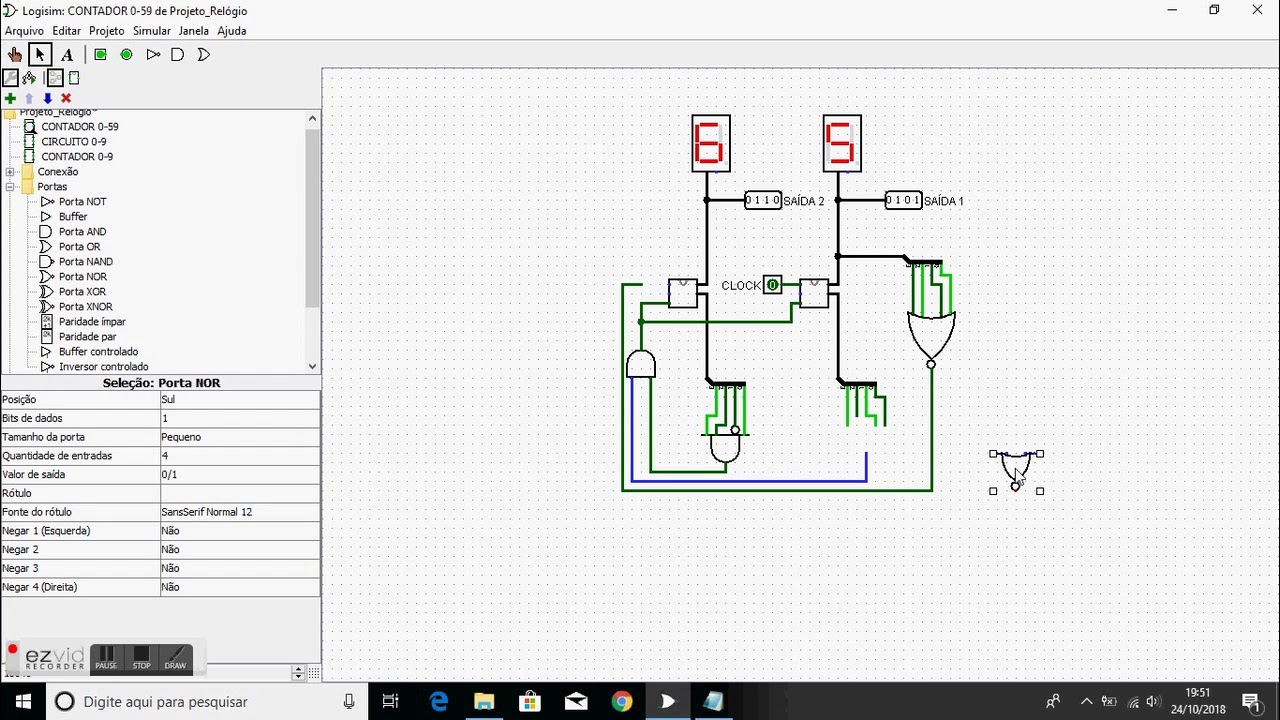Toggle Negar 4 (Direita) value

[240, 587]
